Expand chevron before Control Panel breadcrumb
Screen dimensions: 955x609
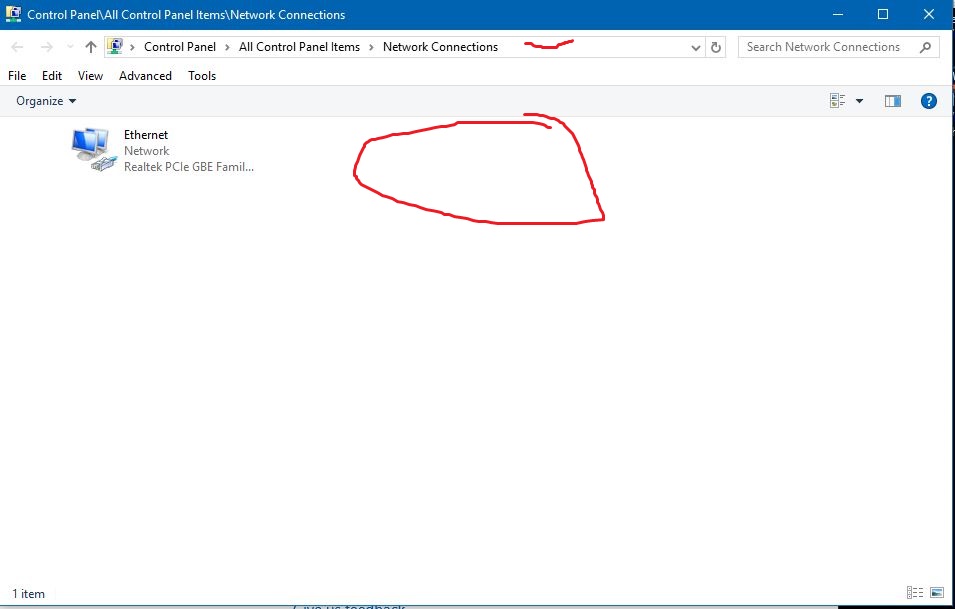(132, 47)
